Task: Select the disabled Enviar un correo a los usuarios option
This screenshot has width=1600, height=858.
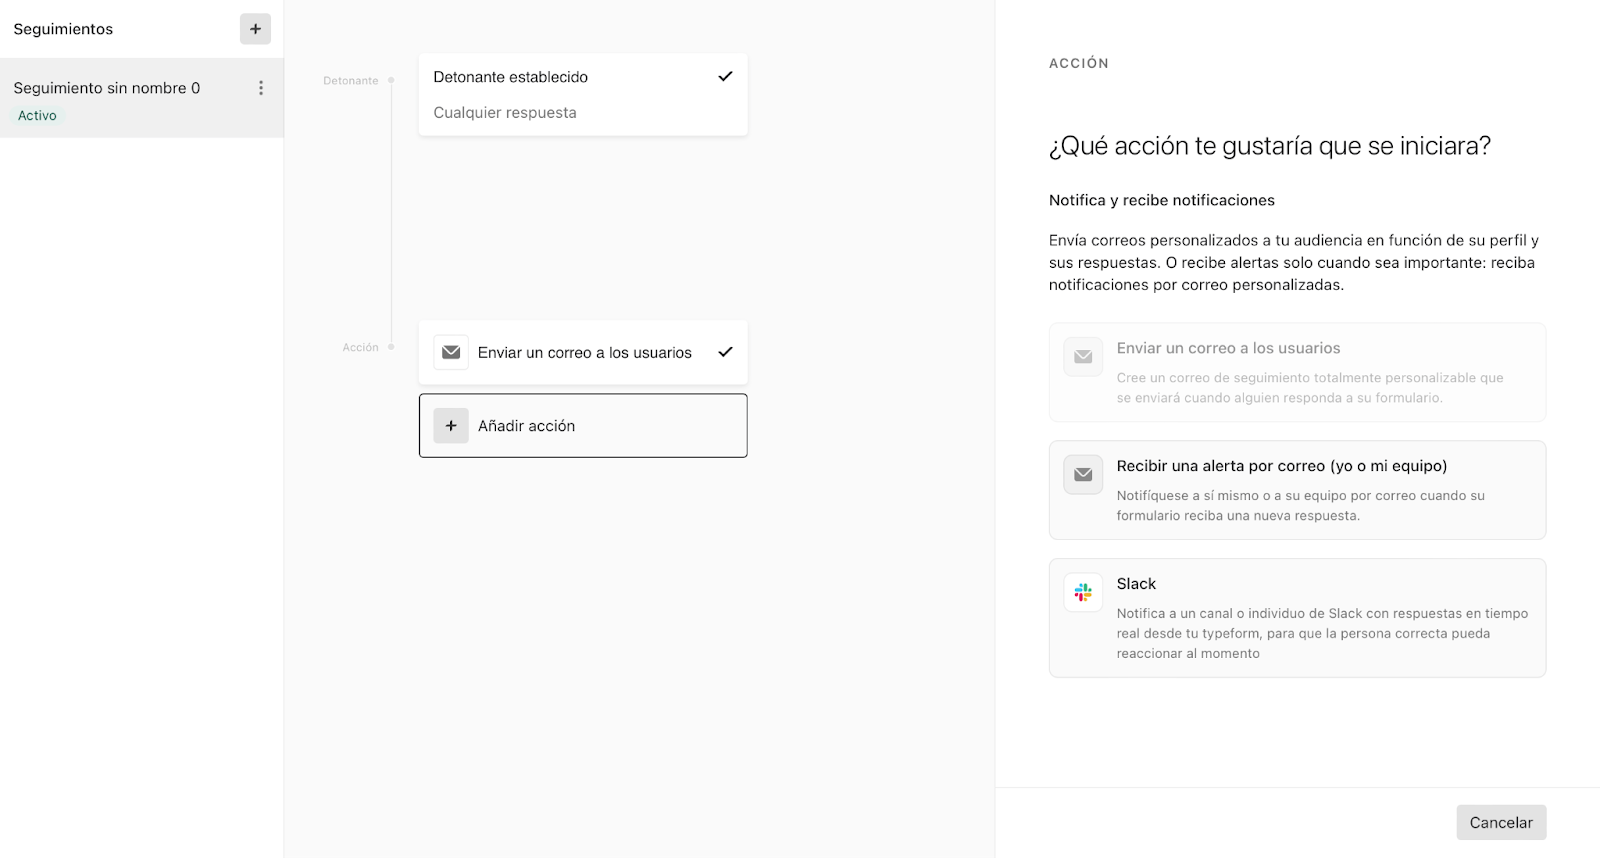Action: click(1297, 372)
